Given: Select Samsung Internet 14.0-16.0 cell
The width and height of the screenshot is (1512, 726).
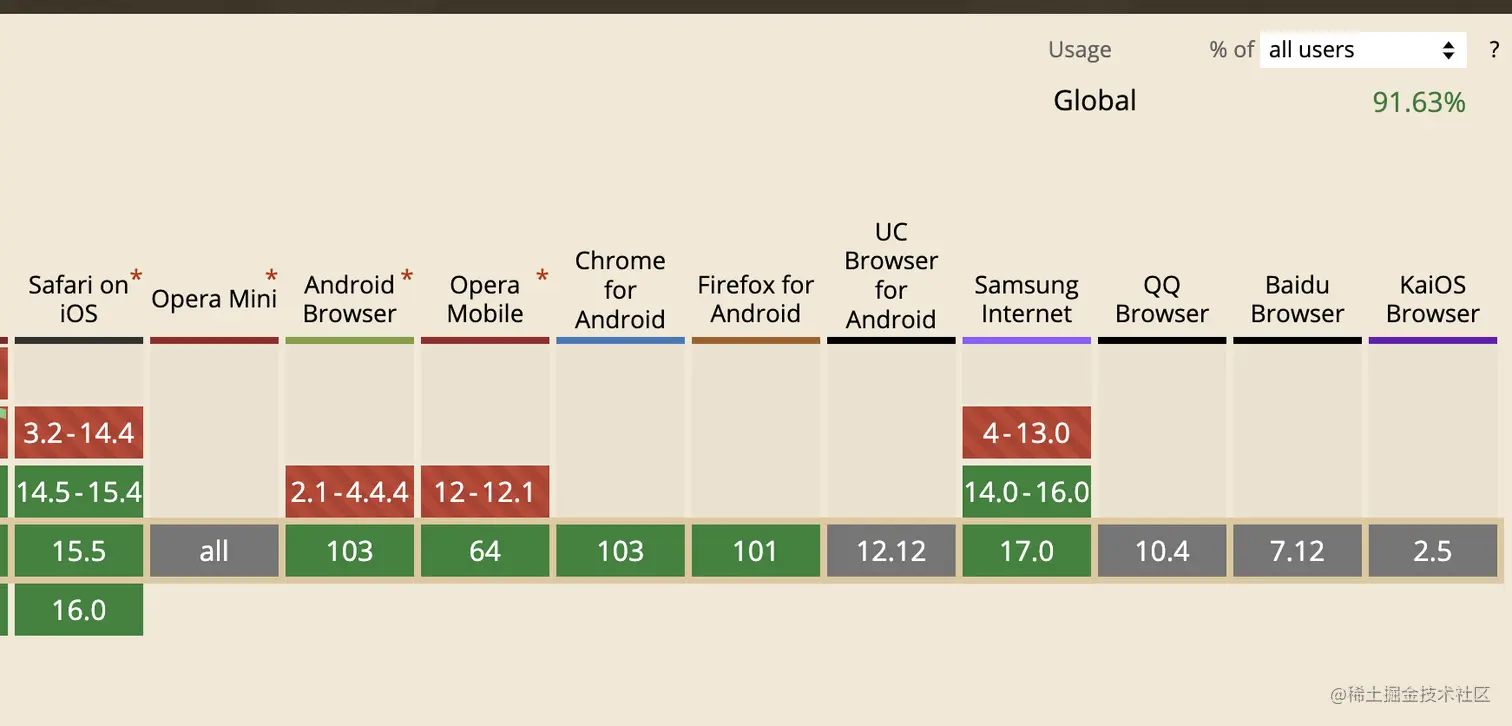Looking at the screenshot, I should [1026, 492].
